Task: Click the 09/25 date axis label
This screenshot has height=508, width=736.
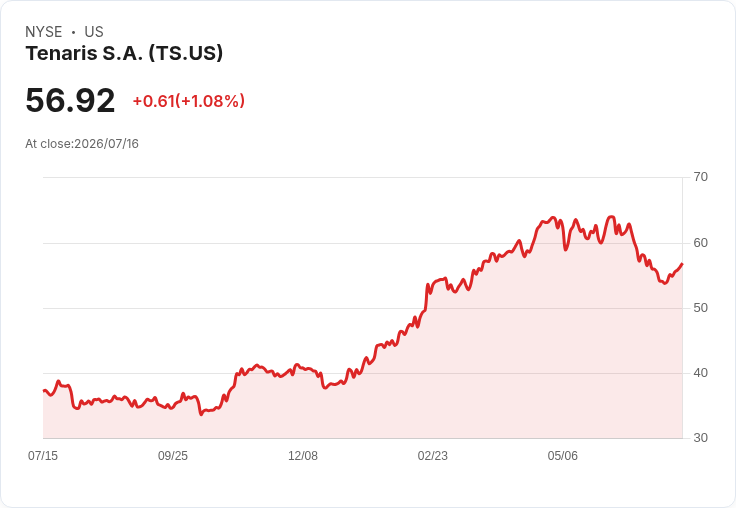Action: 173,455
